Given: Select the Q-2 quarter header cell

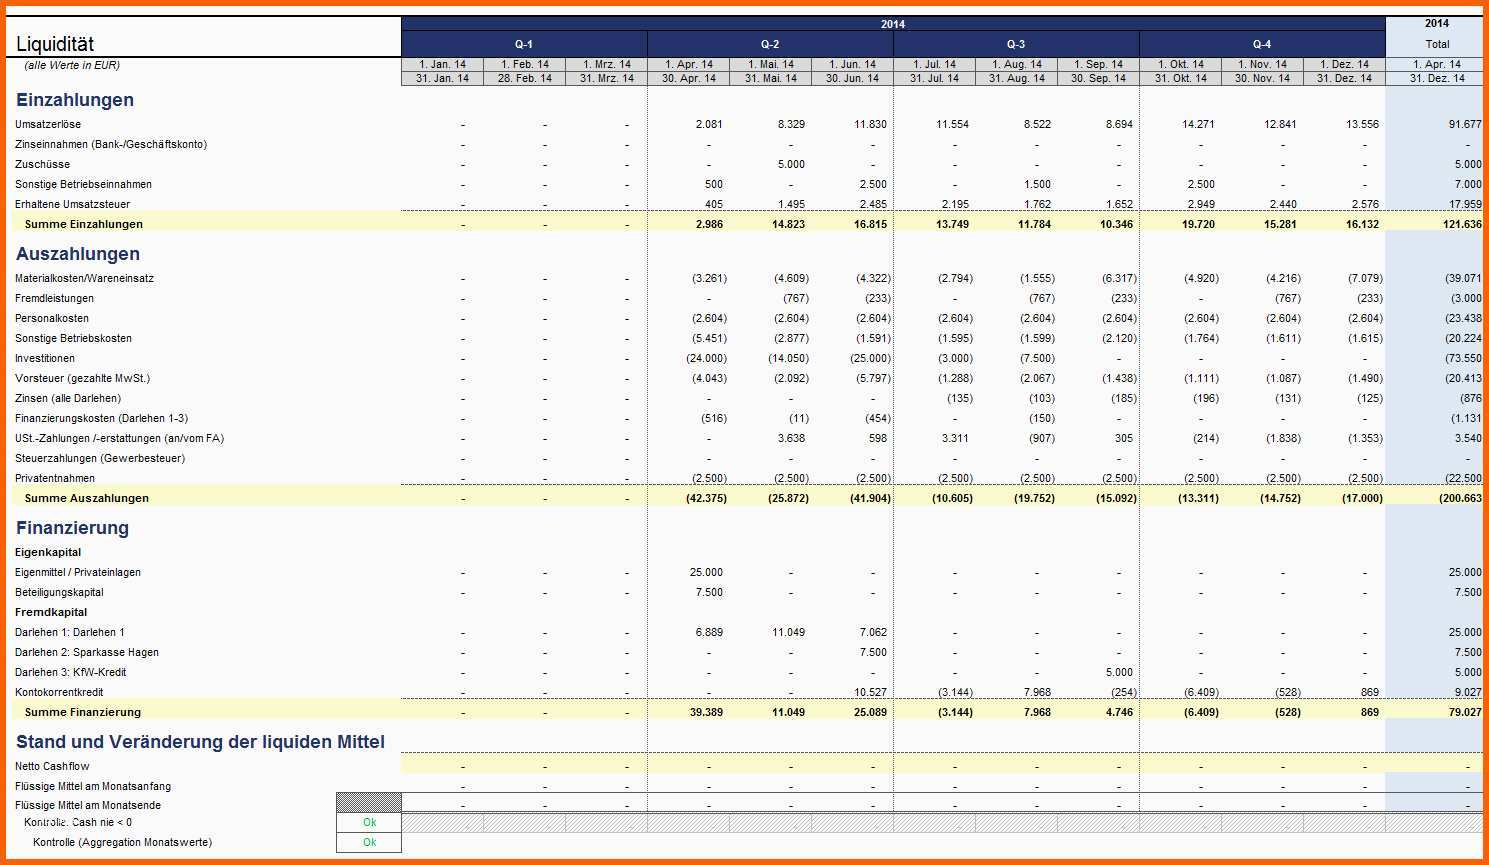Looking at the screenshot, I should click(x=770, y=44).
